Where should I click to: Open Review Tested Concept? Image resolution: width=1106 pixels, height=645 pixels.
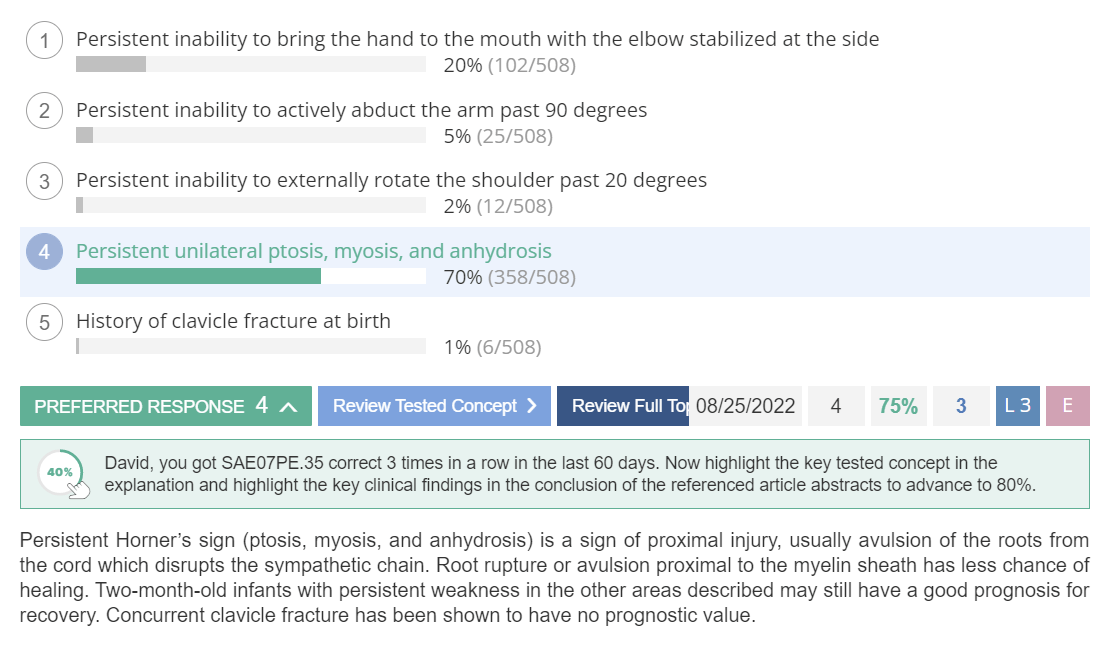pos(434,406)
